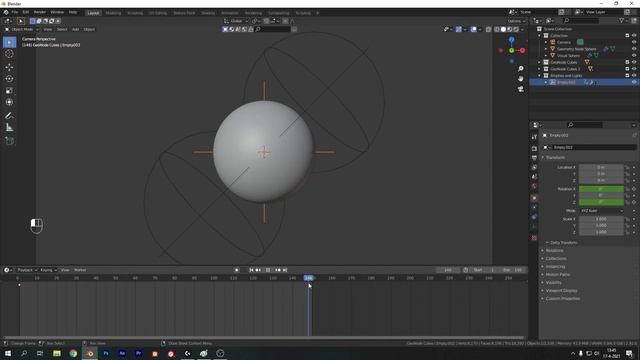Switch to the Modeling workspace tab
Image resolution: width=640 pixels, height=360 pixels.
click(x=113, y=13)
